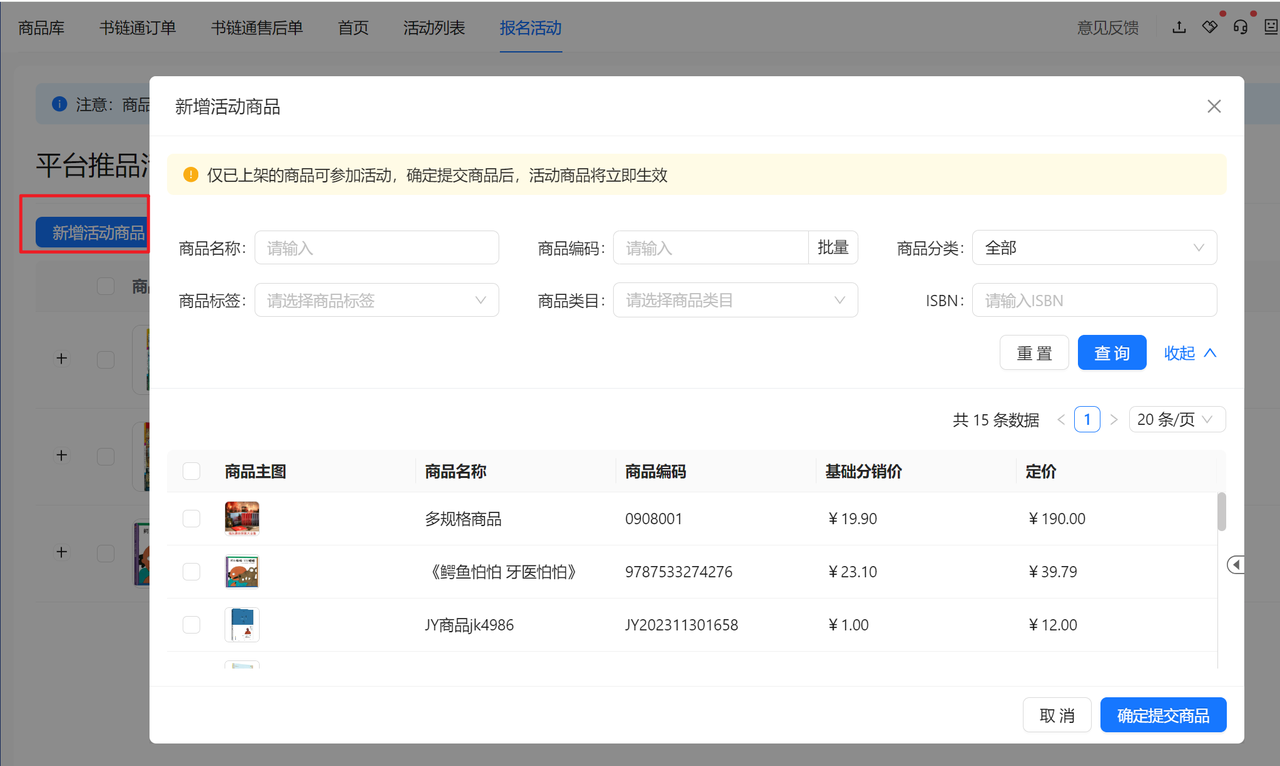Click the list price ¥39.79
The width and height of the screenshot is (1280, 766).
pos(1053,572)
